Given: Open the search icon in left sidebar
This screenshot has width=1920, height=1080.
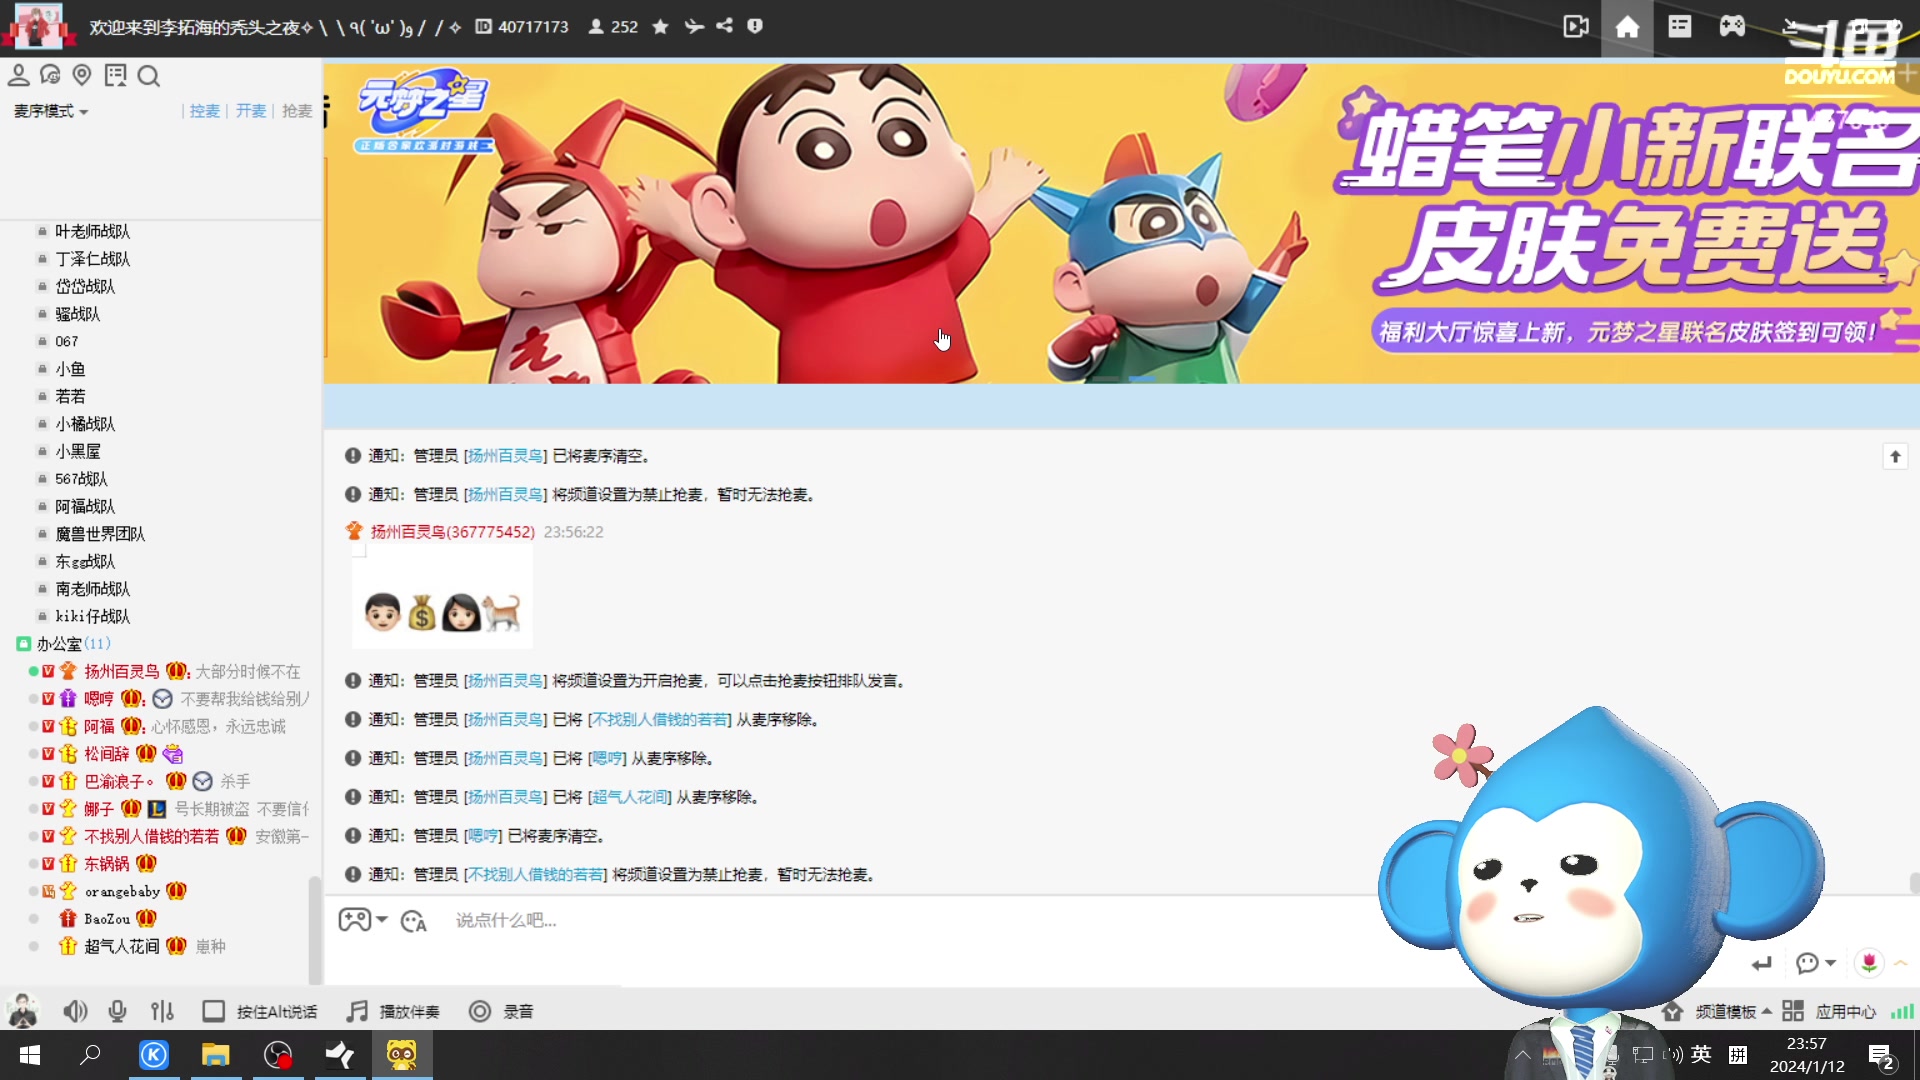Looking at the screenshot, I should pyautogui.click(x=149, y=76).
